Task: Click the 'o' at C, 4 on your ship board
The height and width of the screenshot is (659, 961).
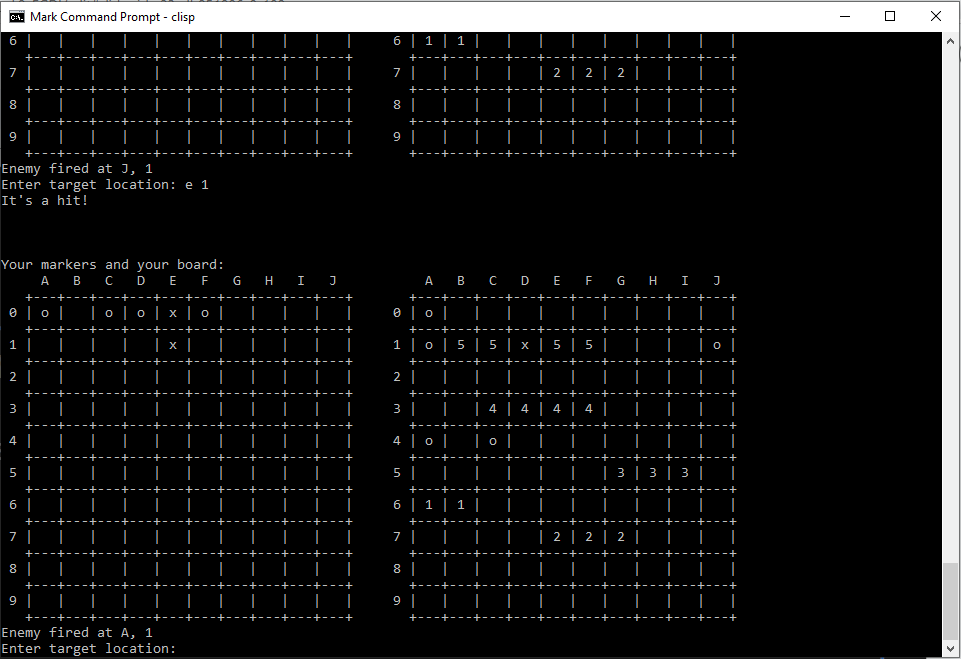Action: click(x=493, y=441)
